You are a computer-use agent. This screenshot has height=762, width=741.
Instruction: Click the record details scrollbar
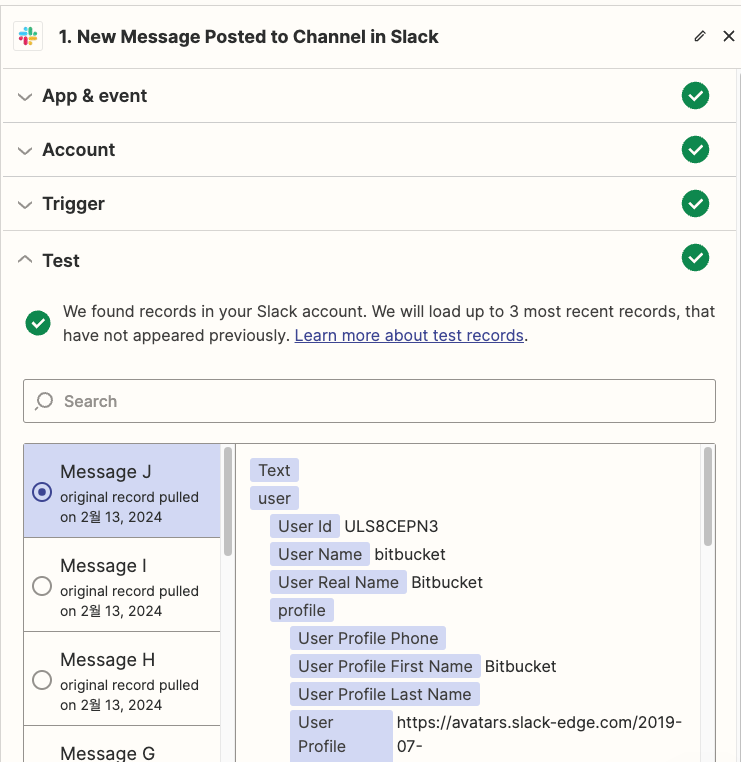click(707, 496)
